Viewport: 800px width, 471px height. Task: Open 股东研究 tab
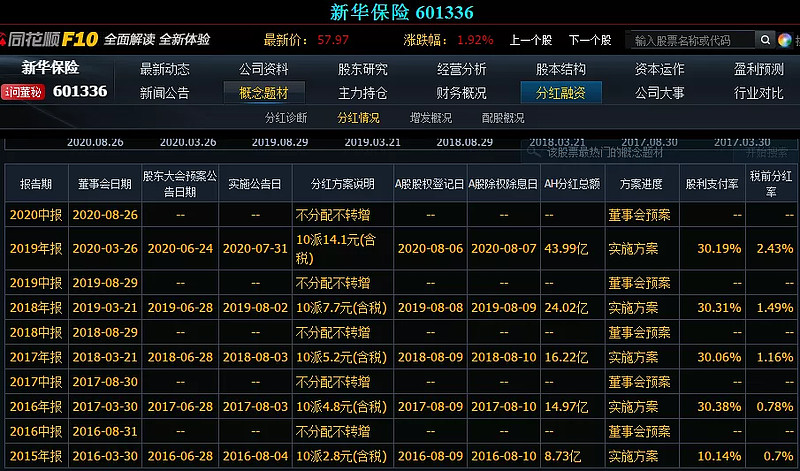pos(363,69)
